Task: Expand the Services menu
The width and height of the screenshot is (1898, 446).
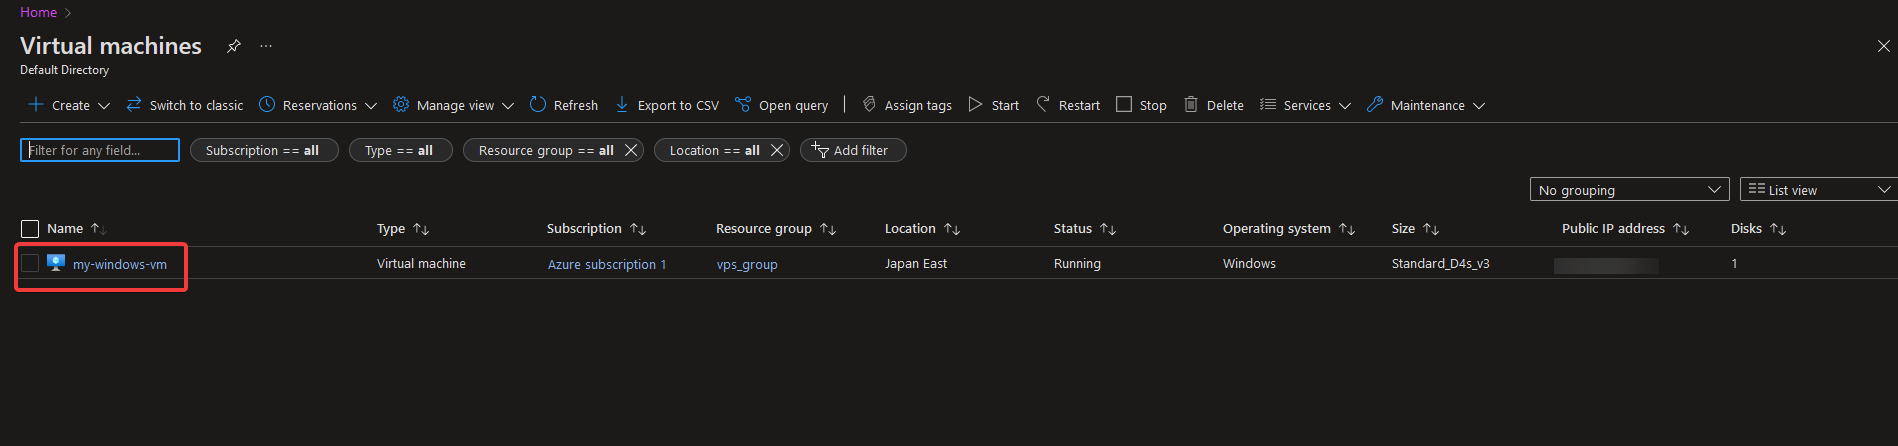Action: 1306,105
